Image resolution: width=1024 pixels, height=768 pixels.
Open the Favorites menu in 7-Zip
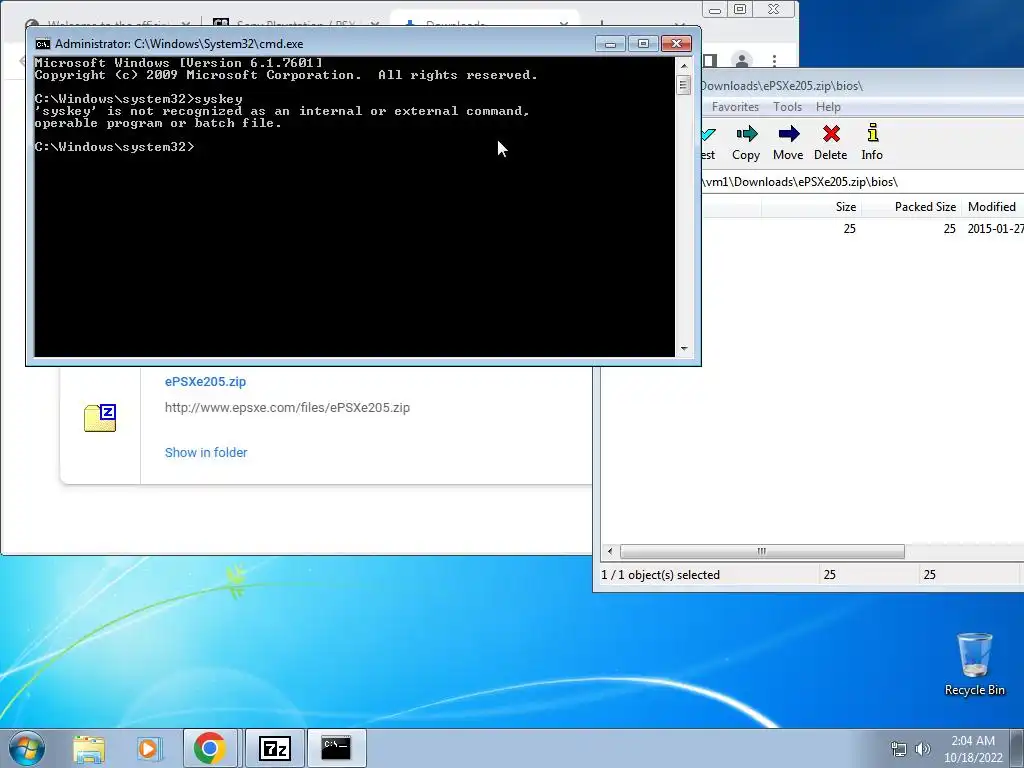pos(735,106)
